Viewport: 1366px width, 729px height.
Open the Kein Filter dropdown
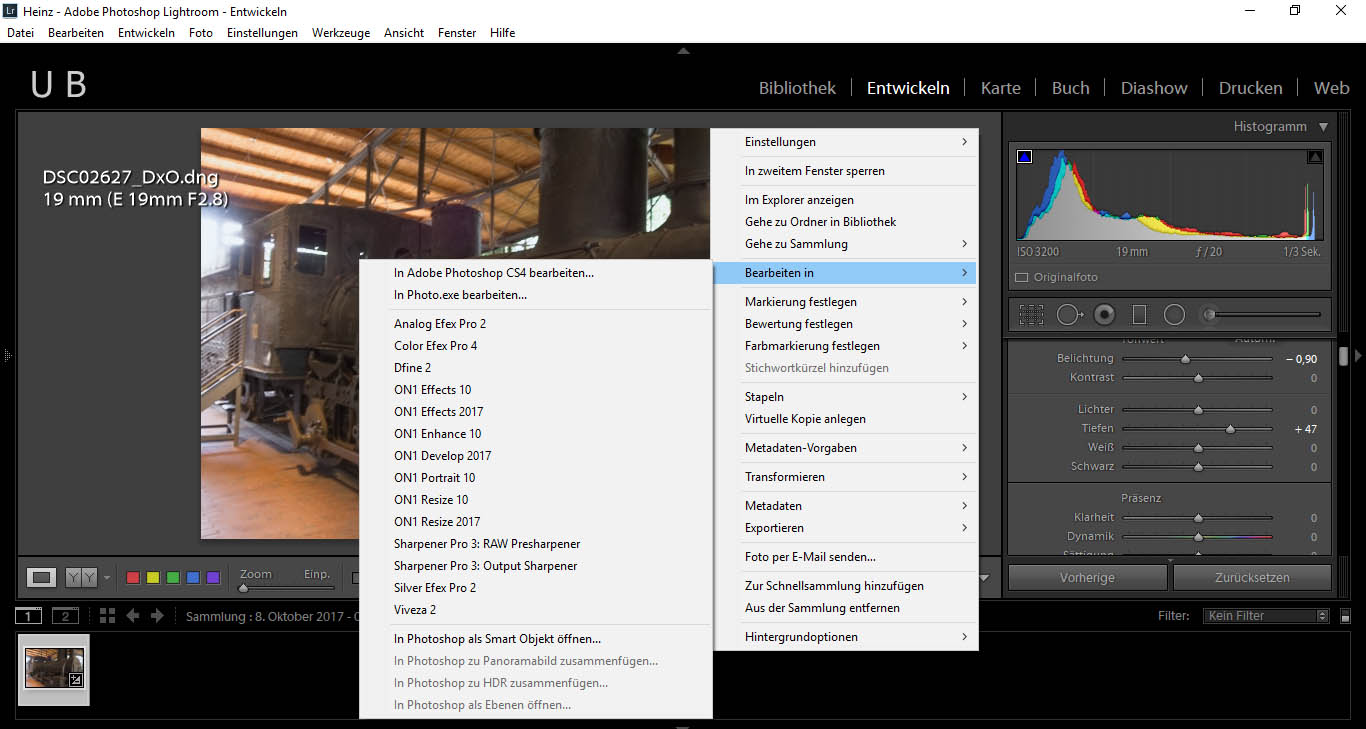click(1267, 616)
